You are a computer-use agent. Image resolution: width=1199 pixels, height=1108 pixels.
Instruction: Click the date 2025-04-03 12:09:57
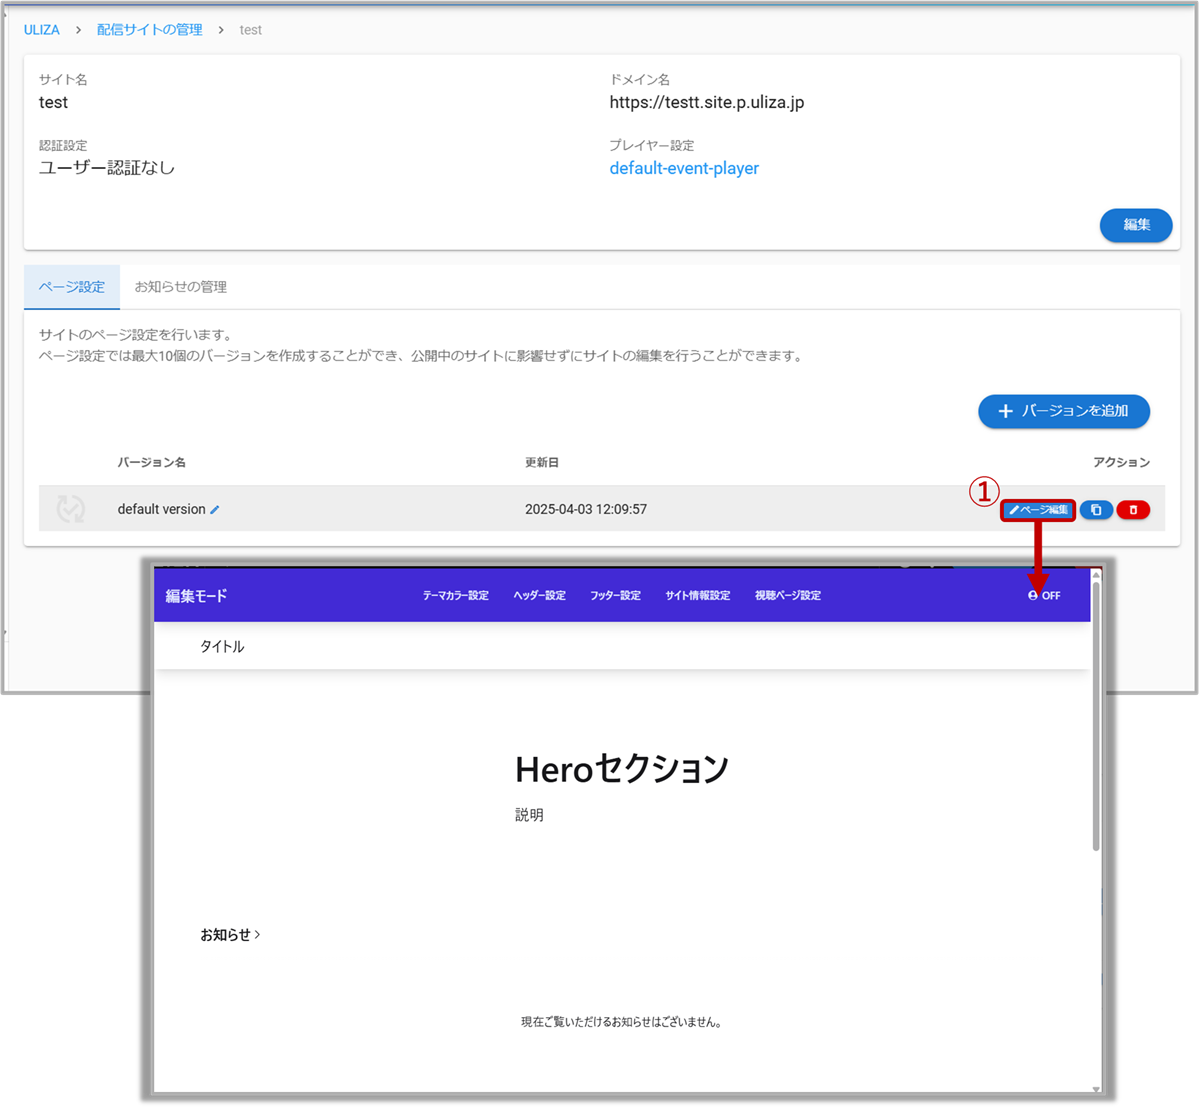coord(586,509)
